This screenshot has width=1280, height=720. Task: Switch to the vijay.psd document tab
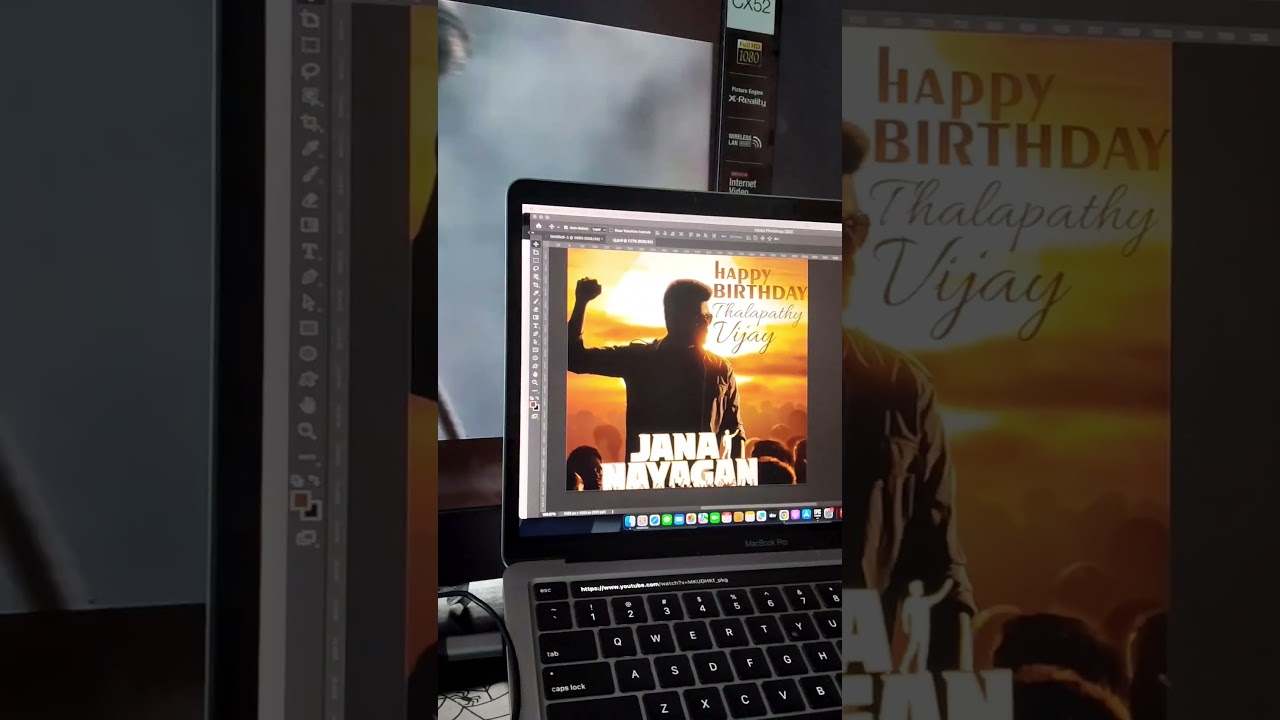coord(632,241)
